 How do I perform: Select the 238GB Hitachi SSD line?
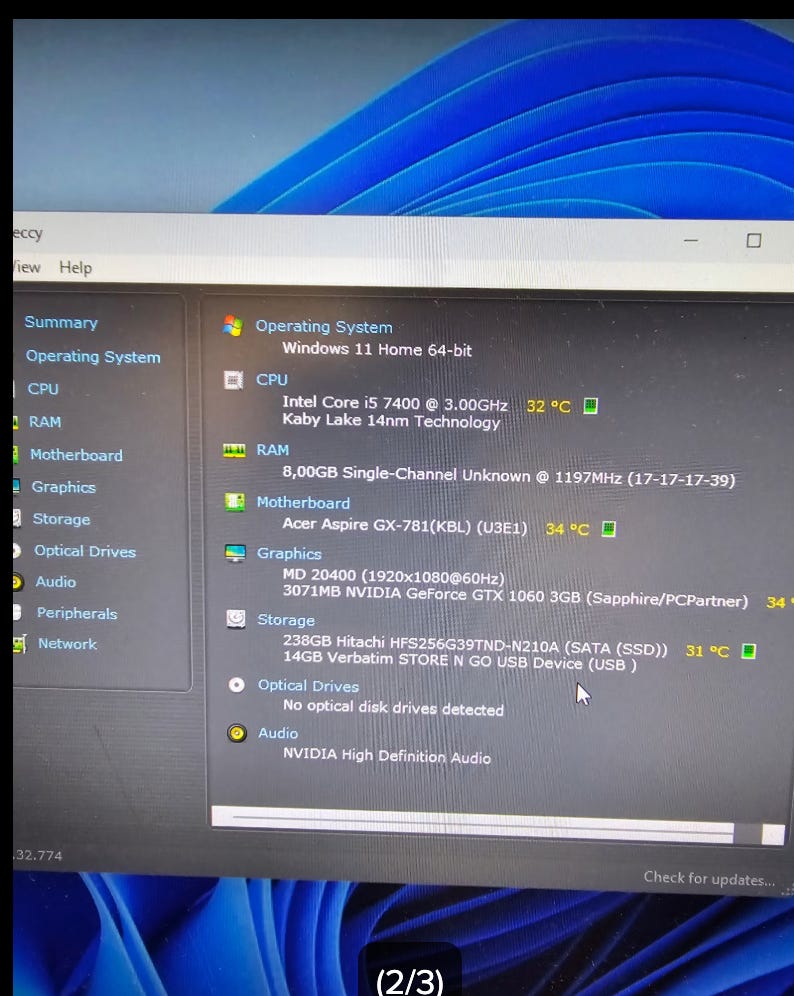[475, 644]
